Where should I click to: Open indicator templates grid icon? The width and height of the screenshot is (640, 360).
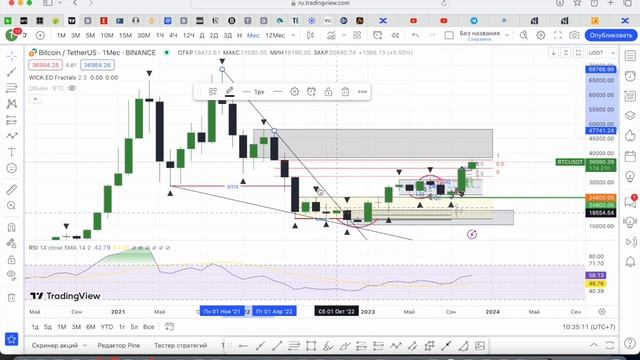(357, 36)
